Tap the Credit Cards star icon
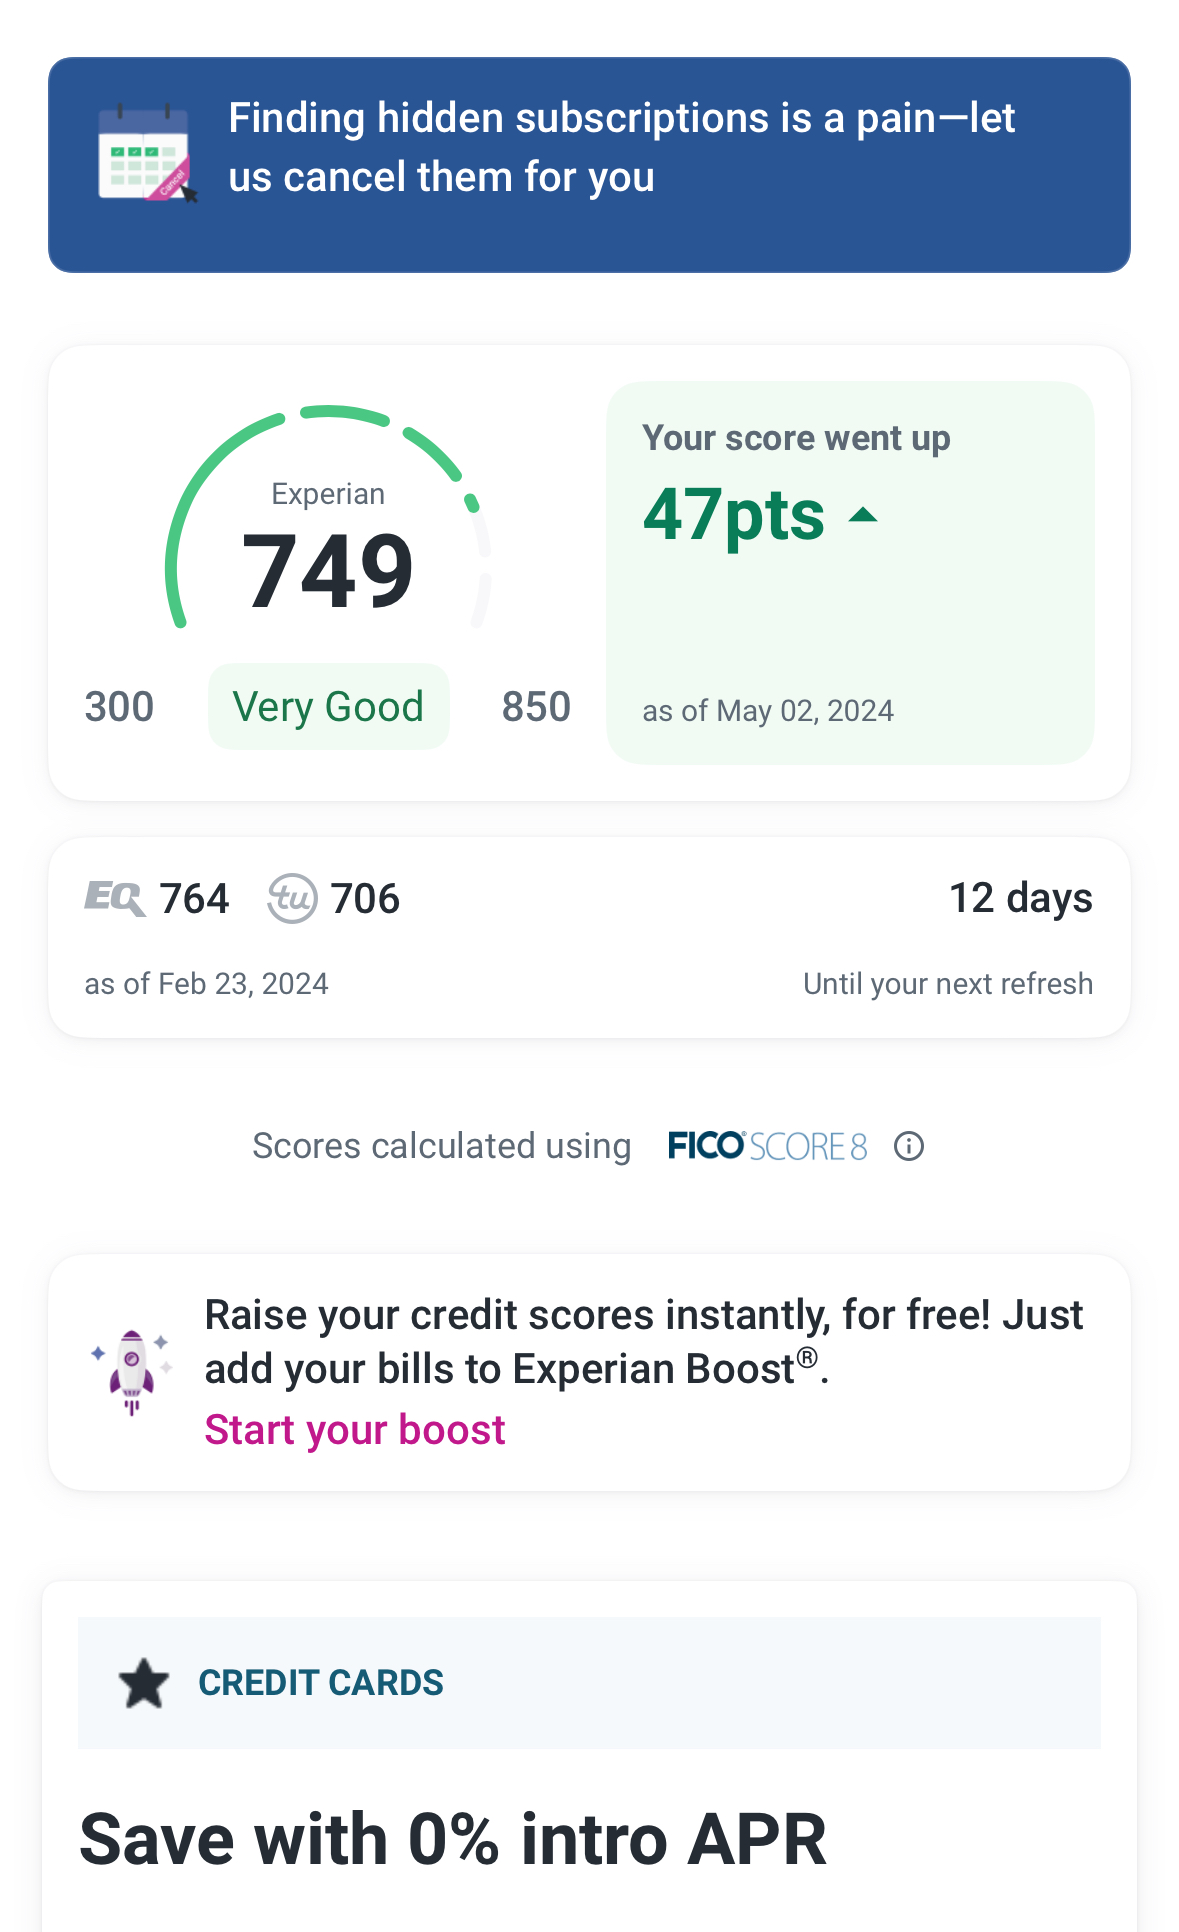Viewport: 1179px width, 1932px height. pos(144,1683)
